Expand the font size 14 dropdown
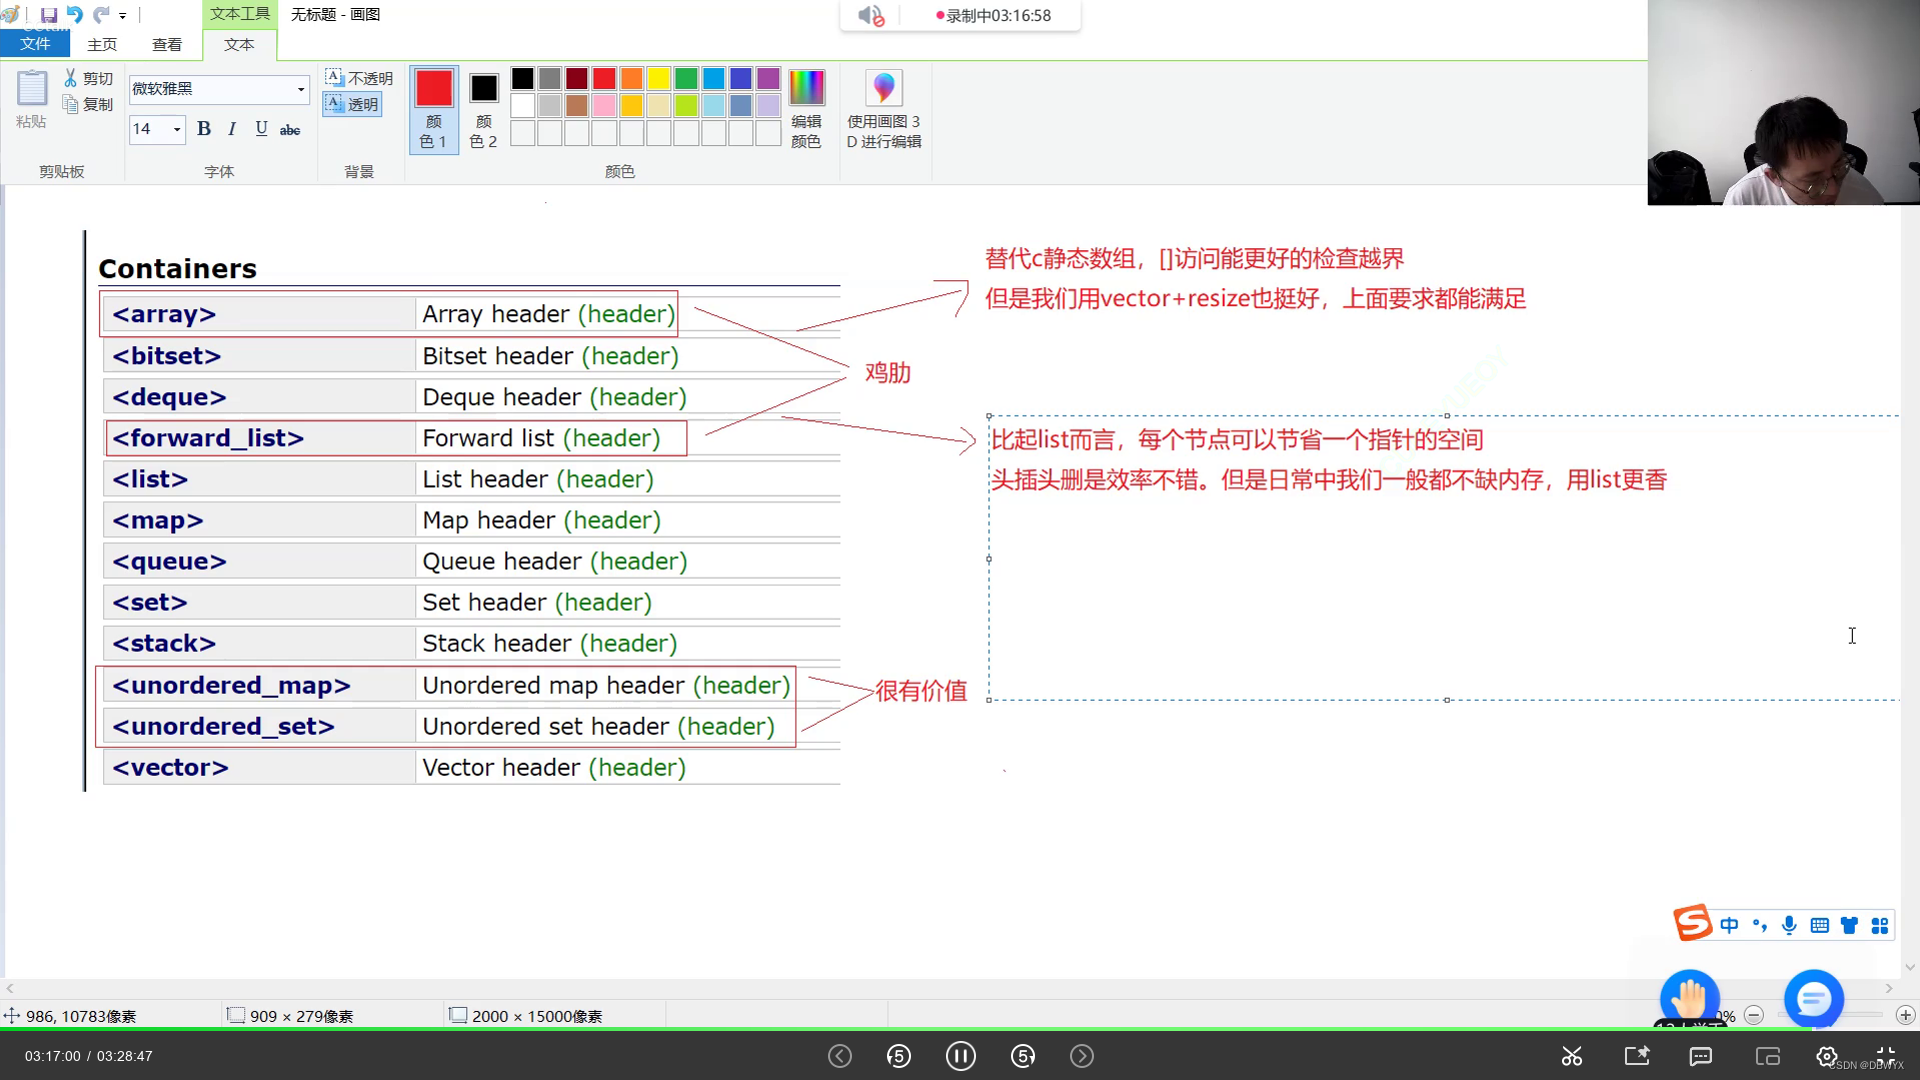This screenshot has height=1080, width=1920. (176, 130)
